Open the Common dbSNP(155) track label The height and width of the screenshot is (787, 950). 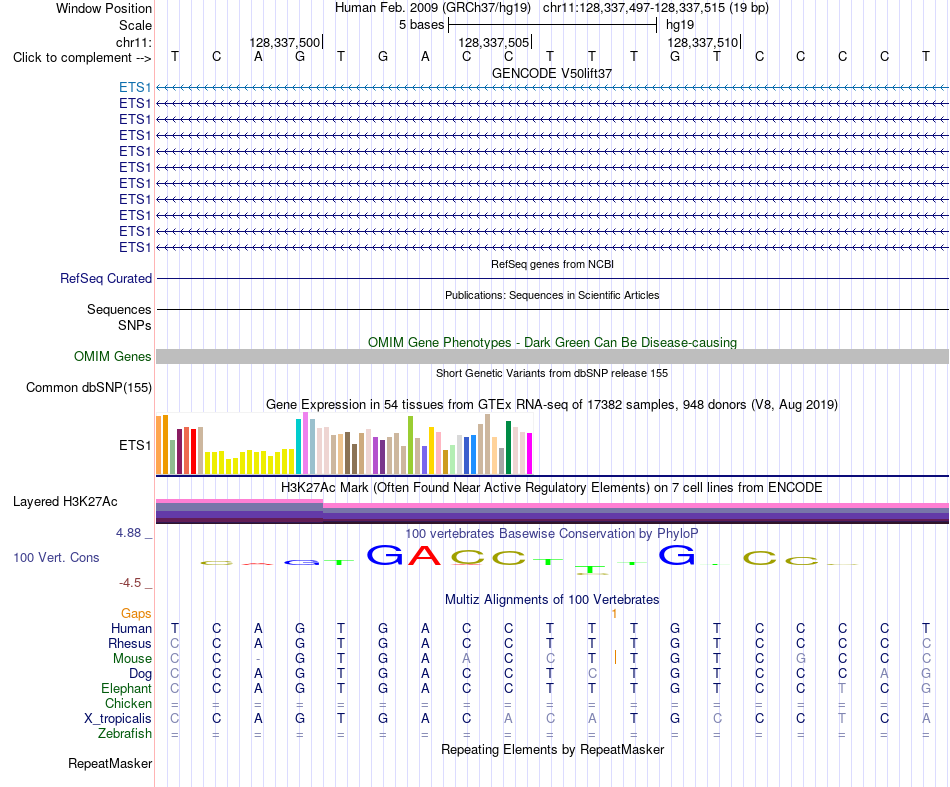pos(88,388)
